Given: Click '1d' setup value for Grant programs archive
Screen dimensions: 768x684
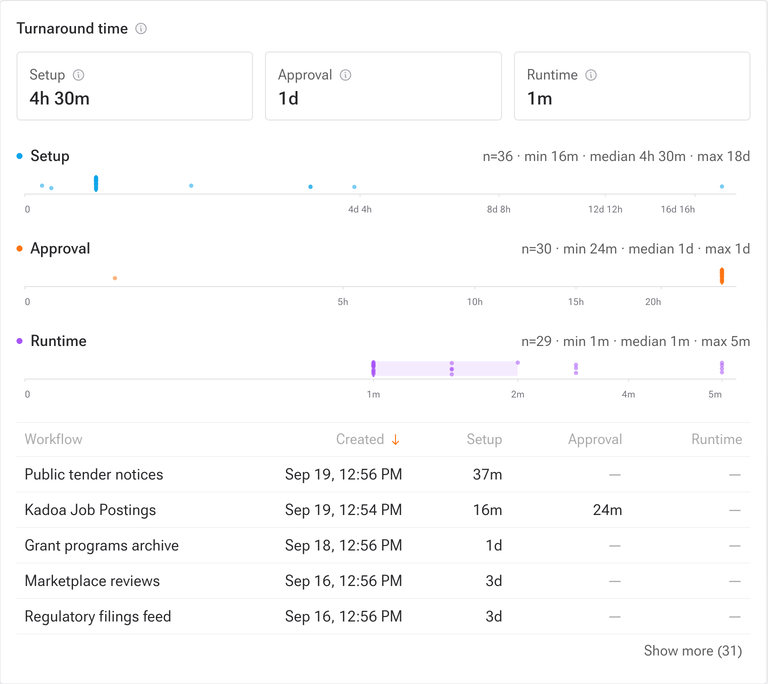Looking at the screenshot, I should point(494,545).
